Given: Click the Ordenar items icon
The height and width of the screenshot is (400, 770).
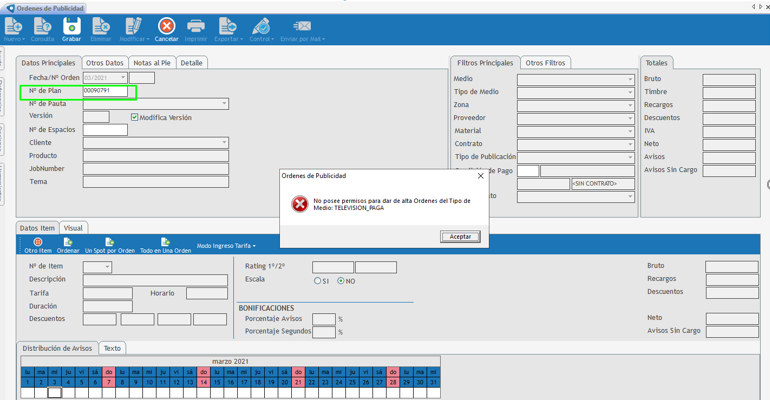Looking at the screenshot, I should pos(68,244).
